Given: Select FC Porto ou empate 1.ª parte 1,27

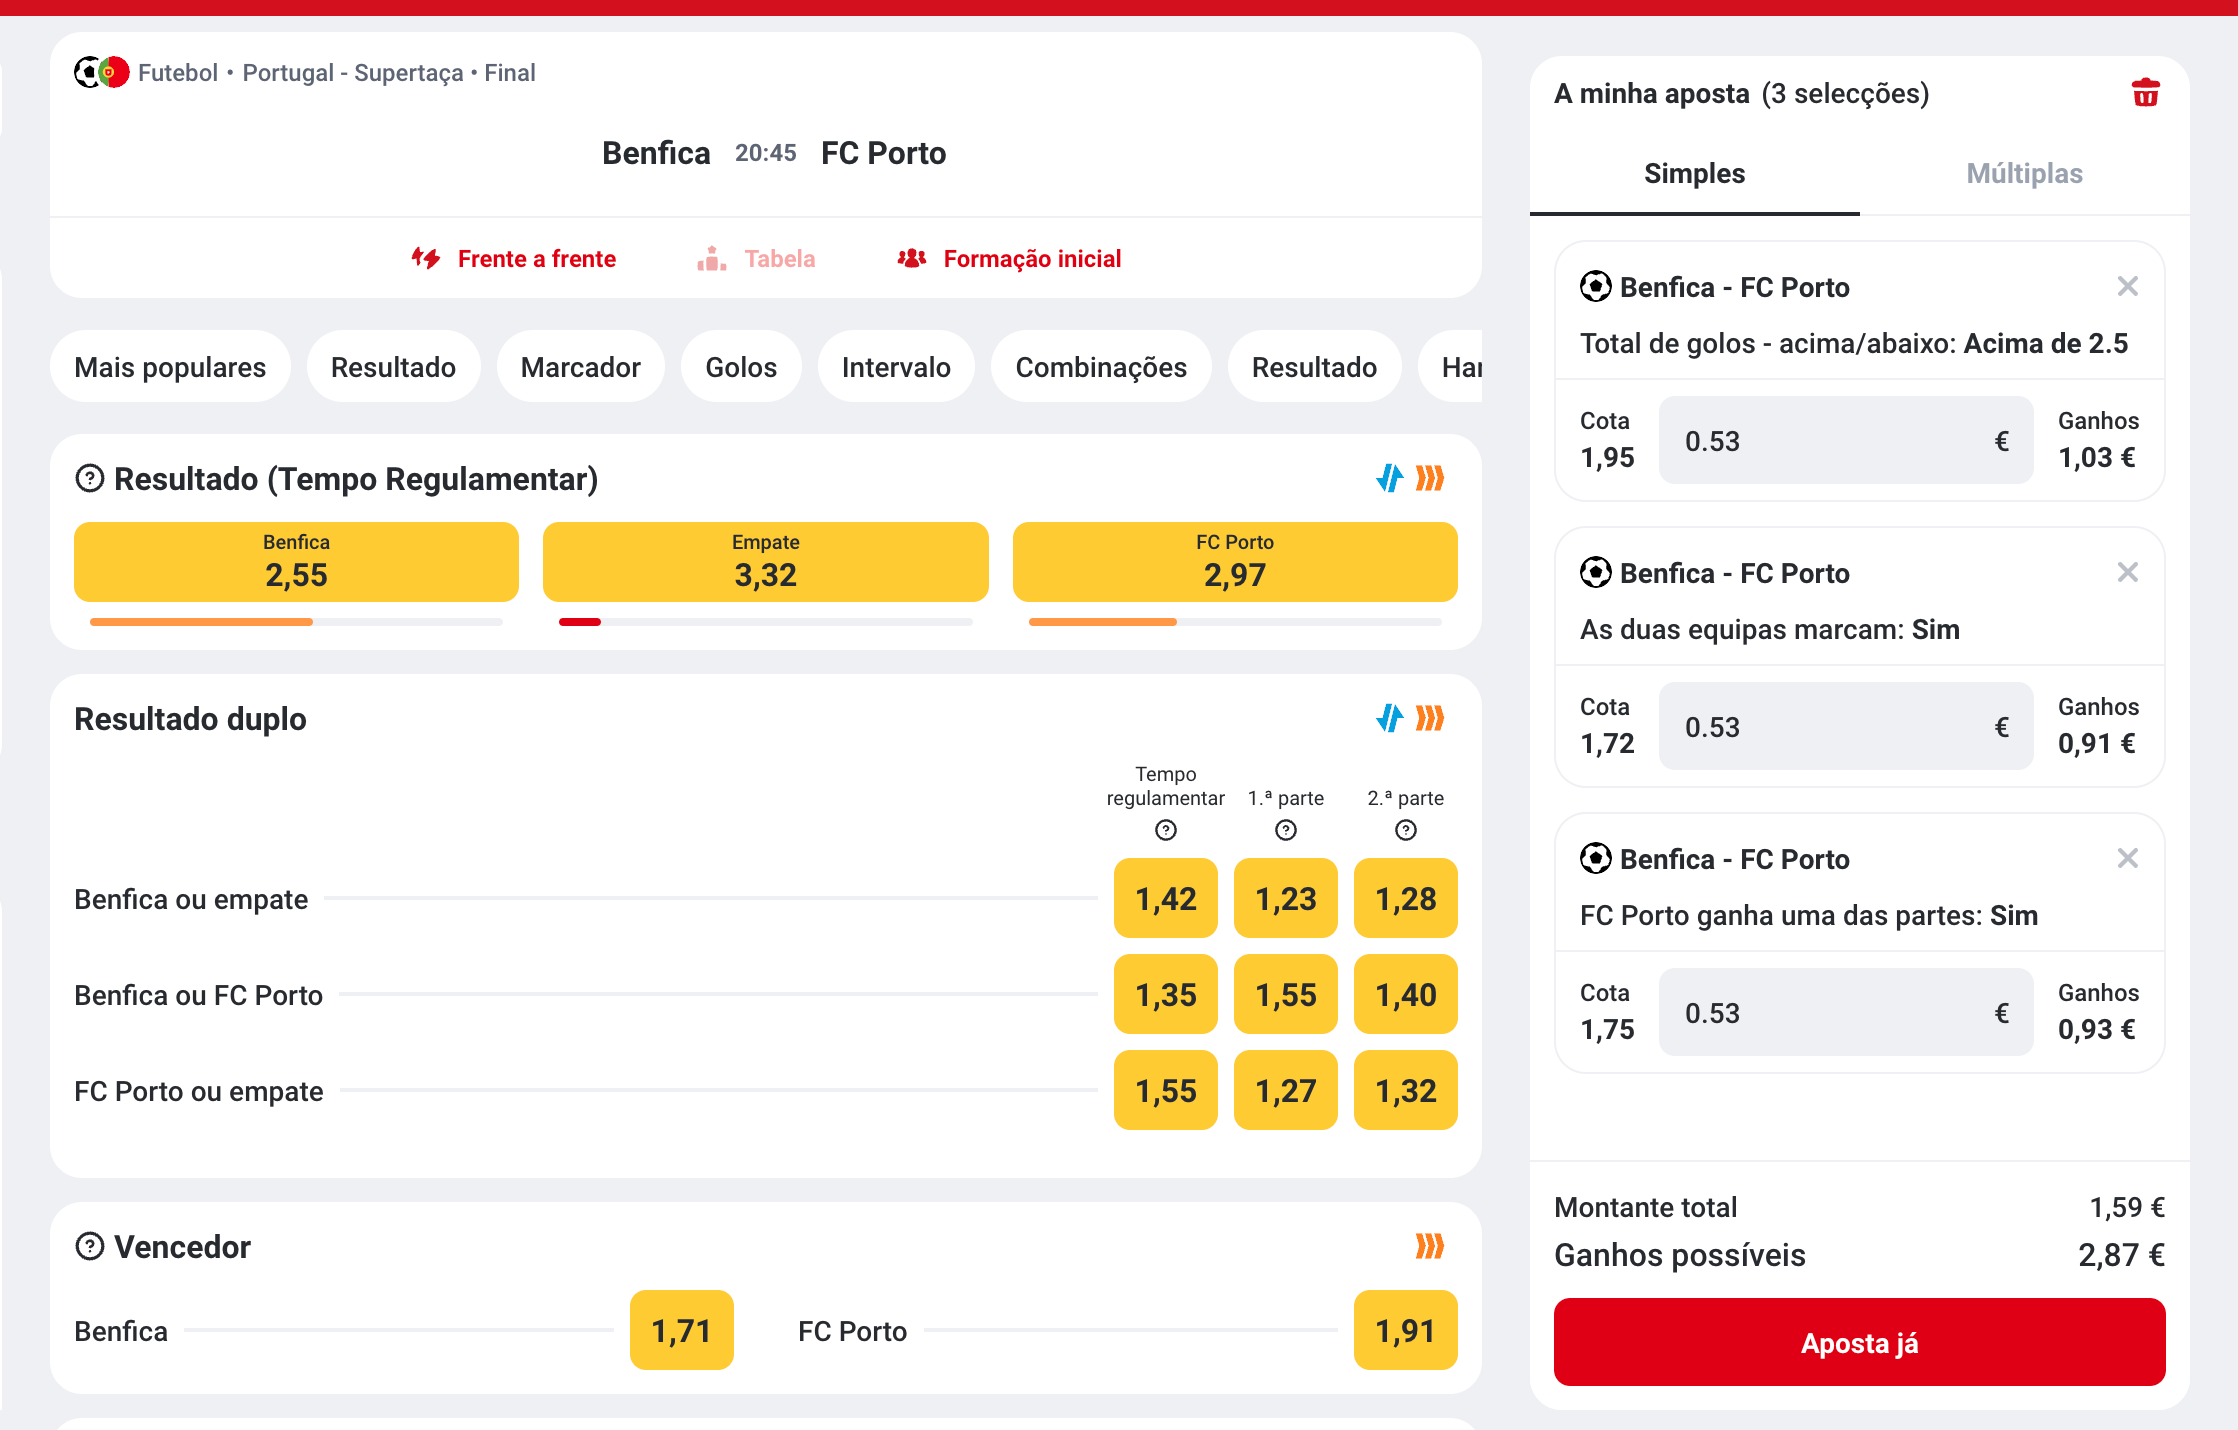Looking at the screenshot, I should (x=1286, y=1090).
